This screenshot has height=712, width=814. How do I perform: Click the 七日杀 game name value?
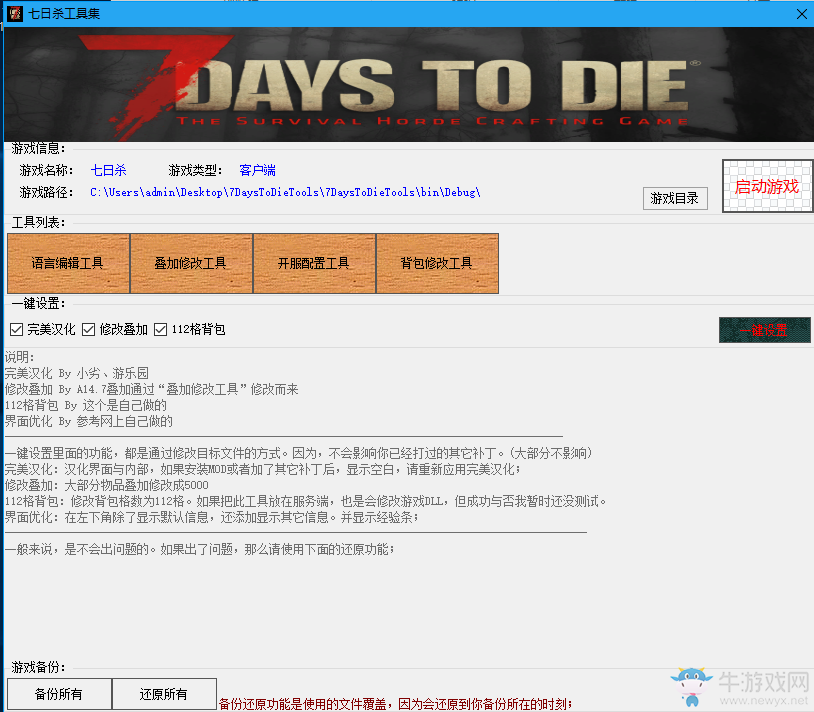click(108, 170)
